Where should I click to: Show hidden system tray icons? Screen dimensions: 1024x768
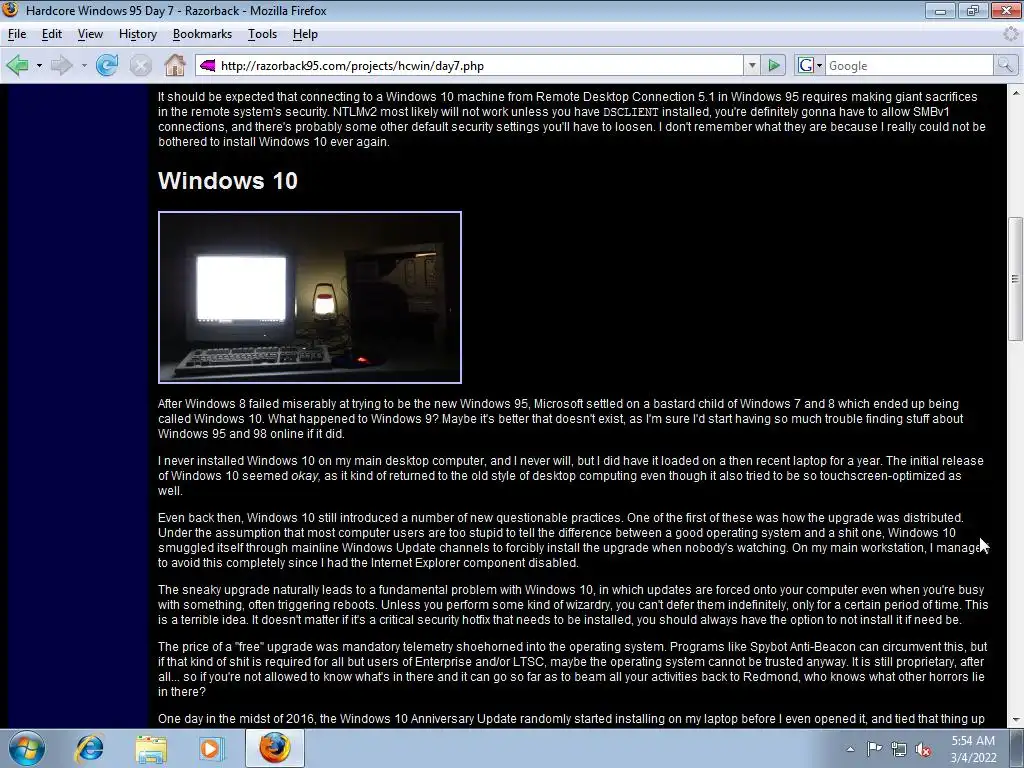click(x=850, y=749)
